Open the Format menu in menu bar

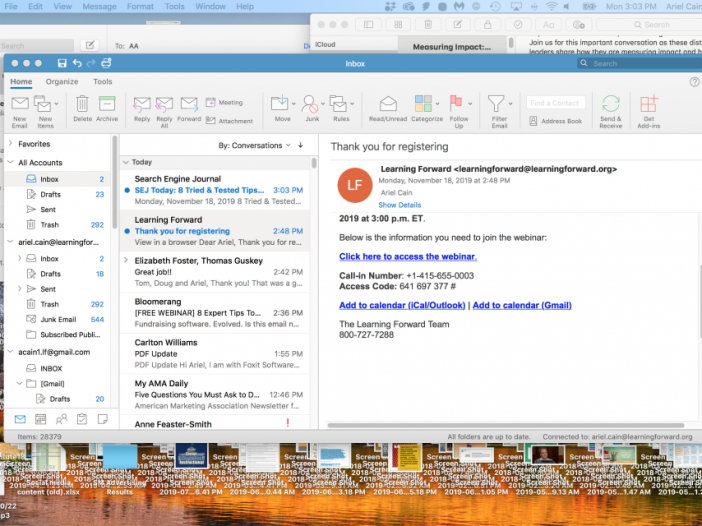click(x=140, y=6)
